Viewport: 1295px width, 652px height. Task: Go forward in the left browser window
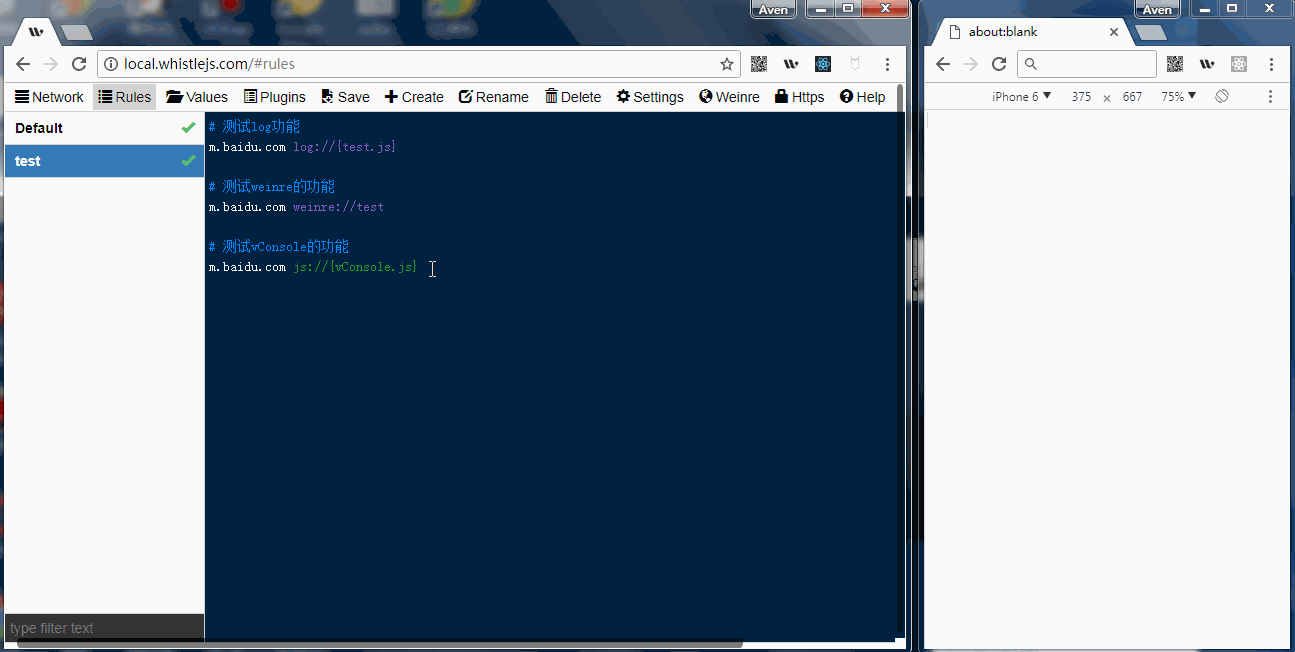tap(51, 64)
